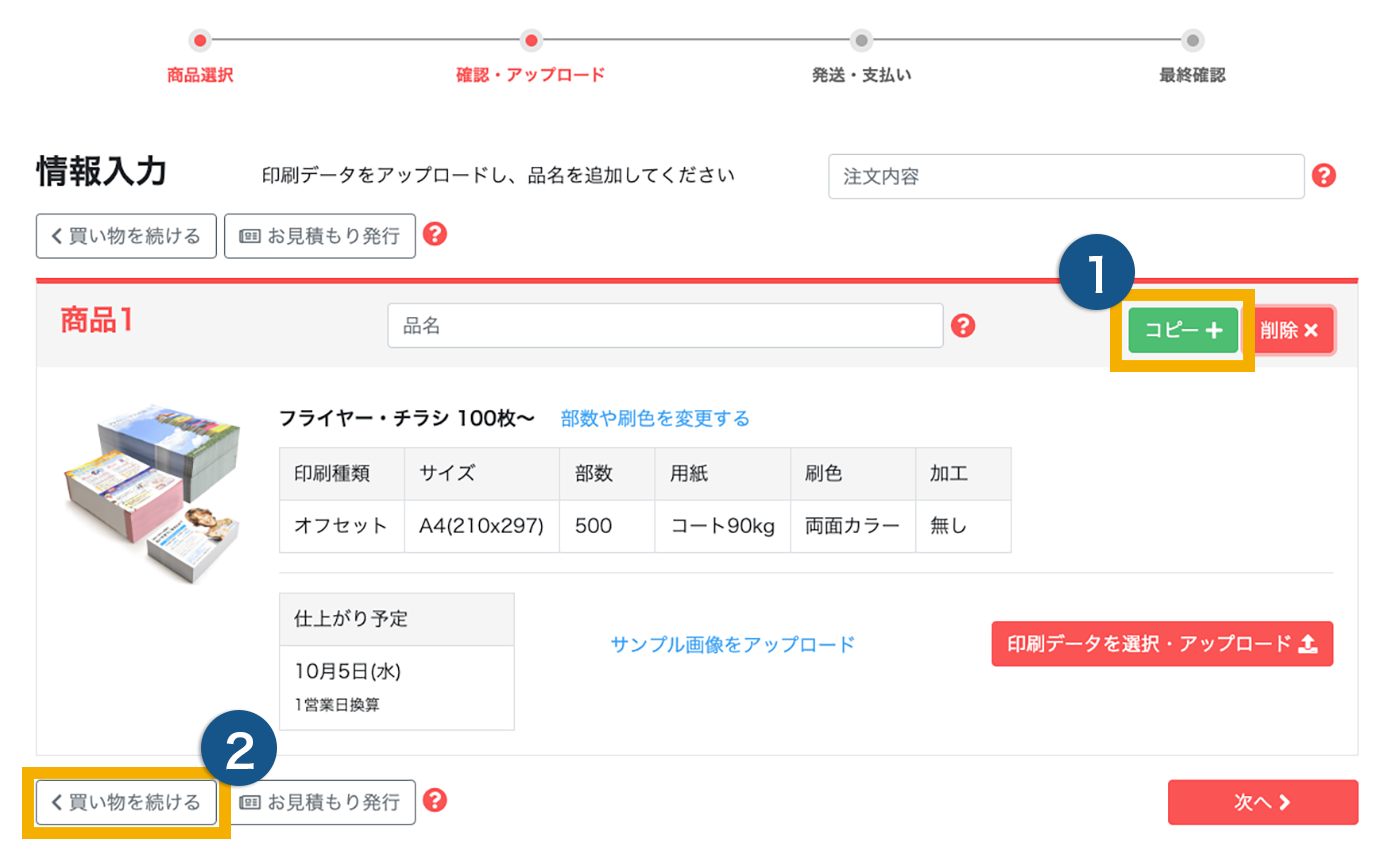Click the help icon next to the 品名 input
Image resolution: width=1392 pixels, height=860 pixels.
click(x=963, y=325)
